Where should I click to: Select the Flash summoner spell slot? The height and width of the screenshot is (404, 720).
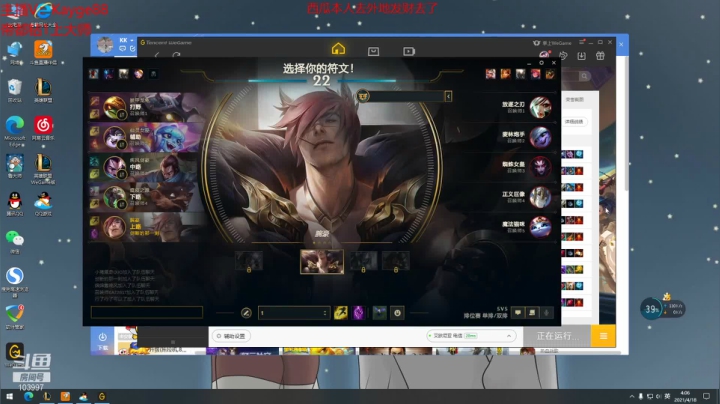pyautogui.click(x=341, y=313)
